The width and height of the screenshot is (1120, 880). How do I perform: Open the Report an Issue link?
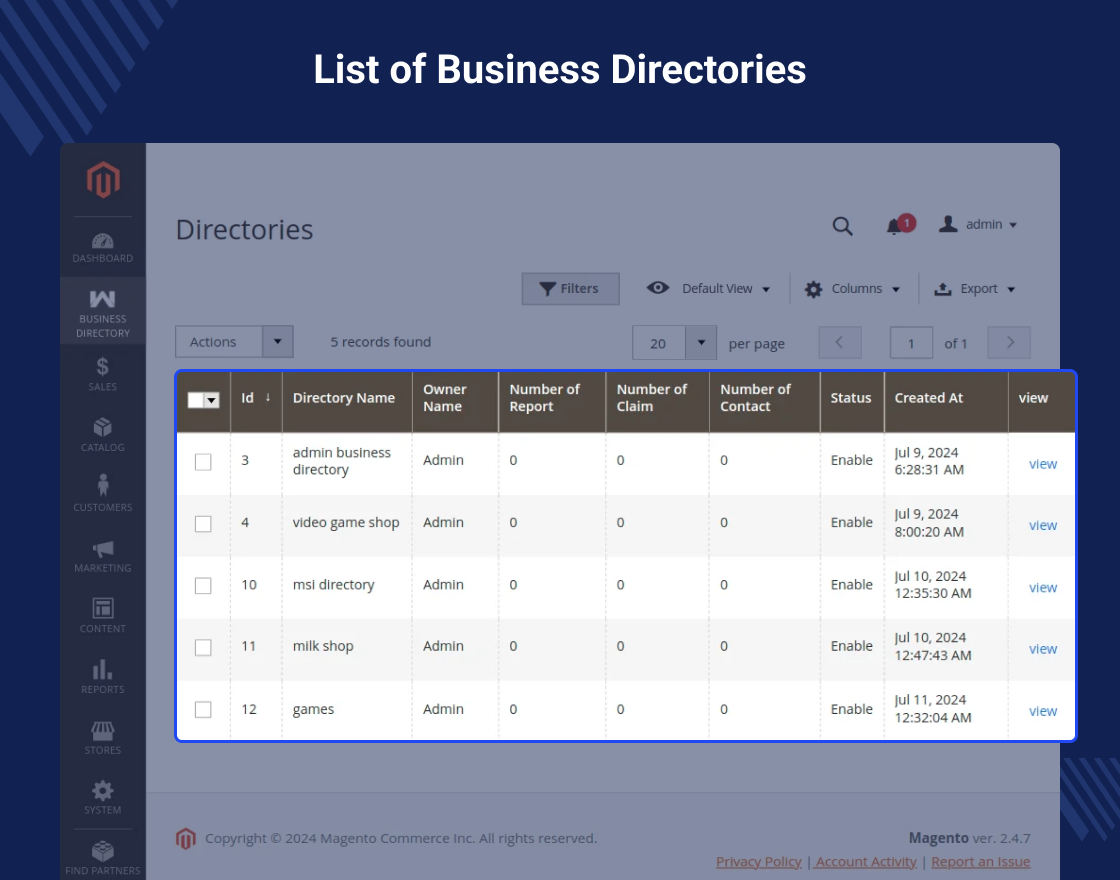pyautogui.click(x=981, y=861)
